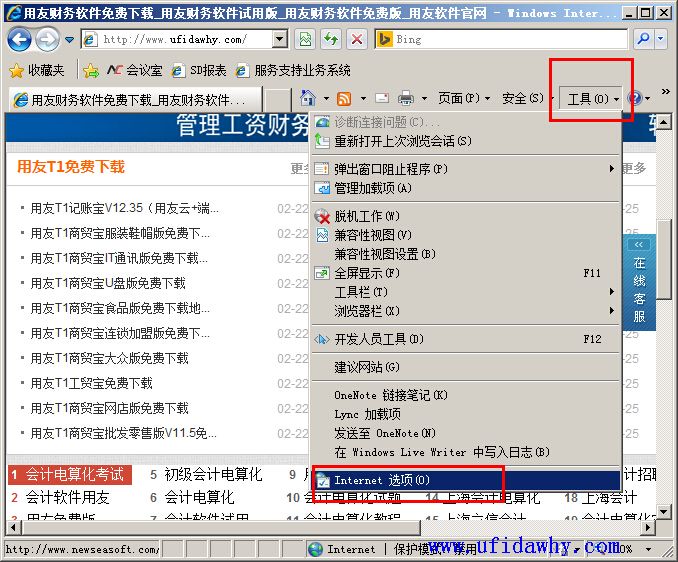The height and width of the screenshot is (562, 678).
Task: Select 管理加载项(A) menu item
Action: click(x=465, y=188)
